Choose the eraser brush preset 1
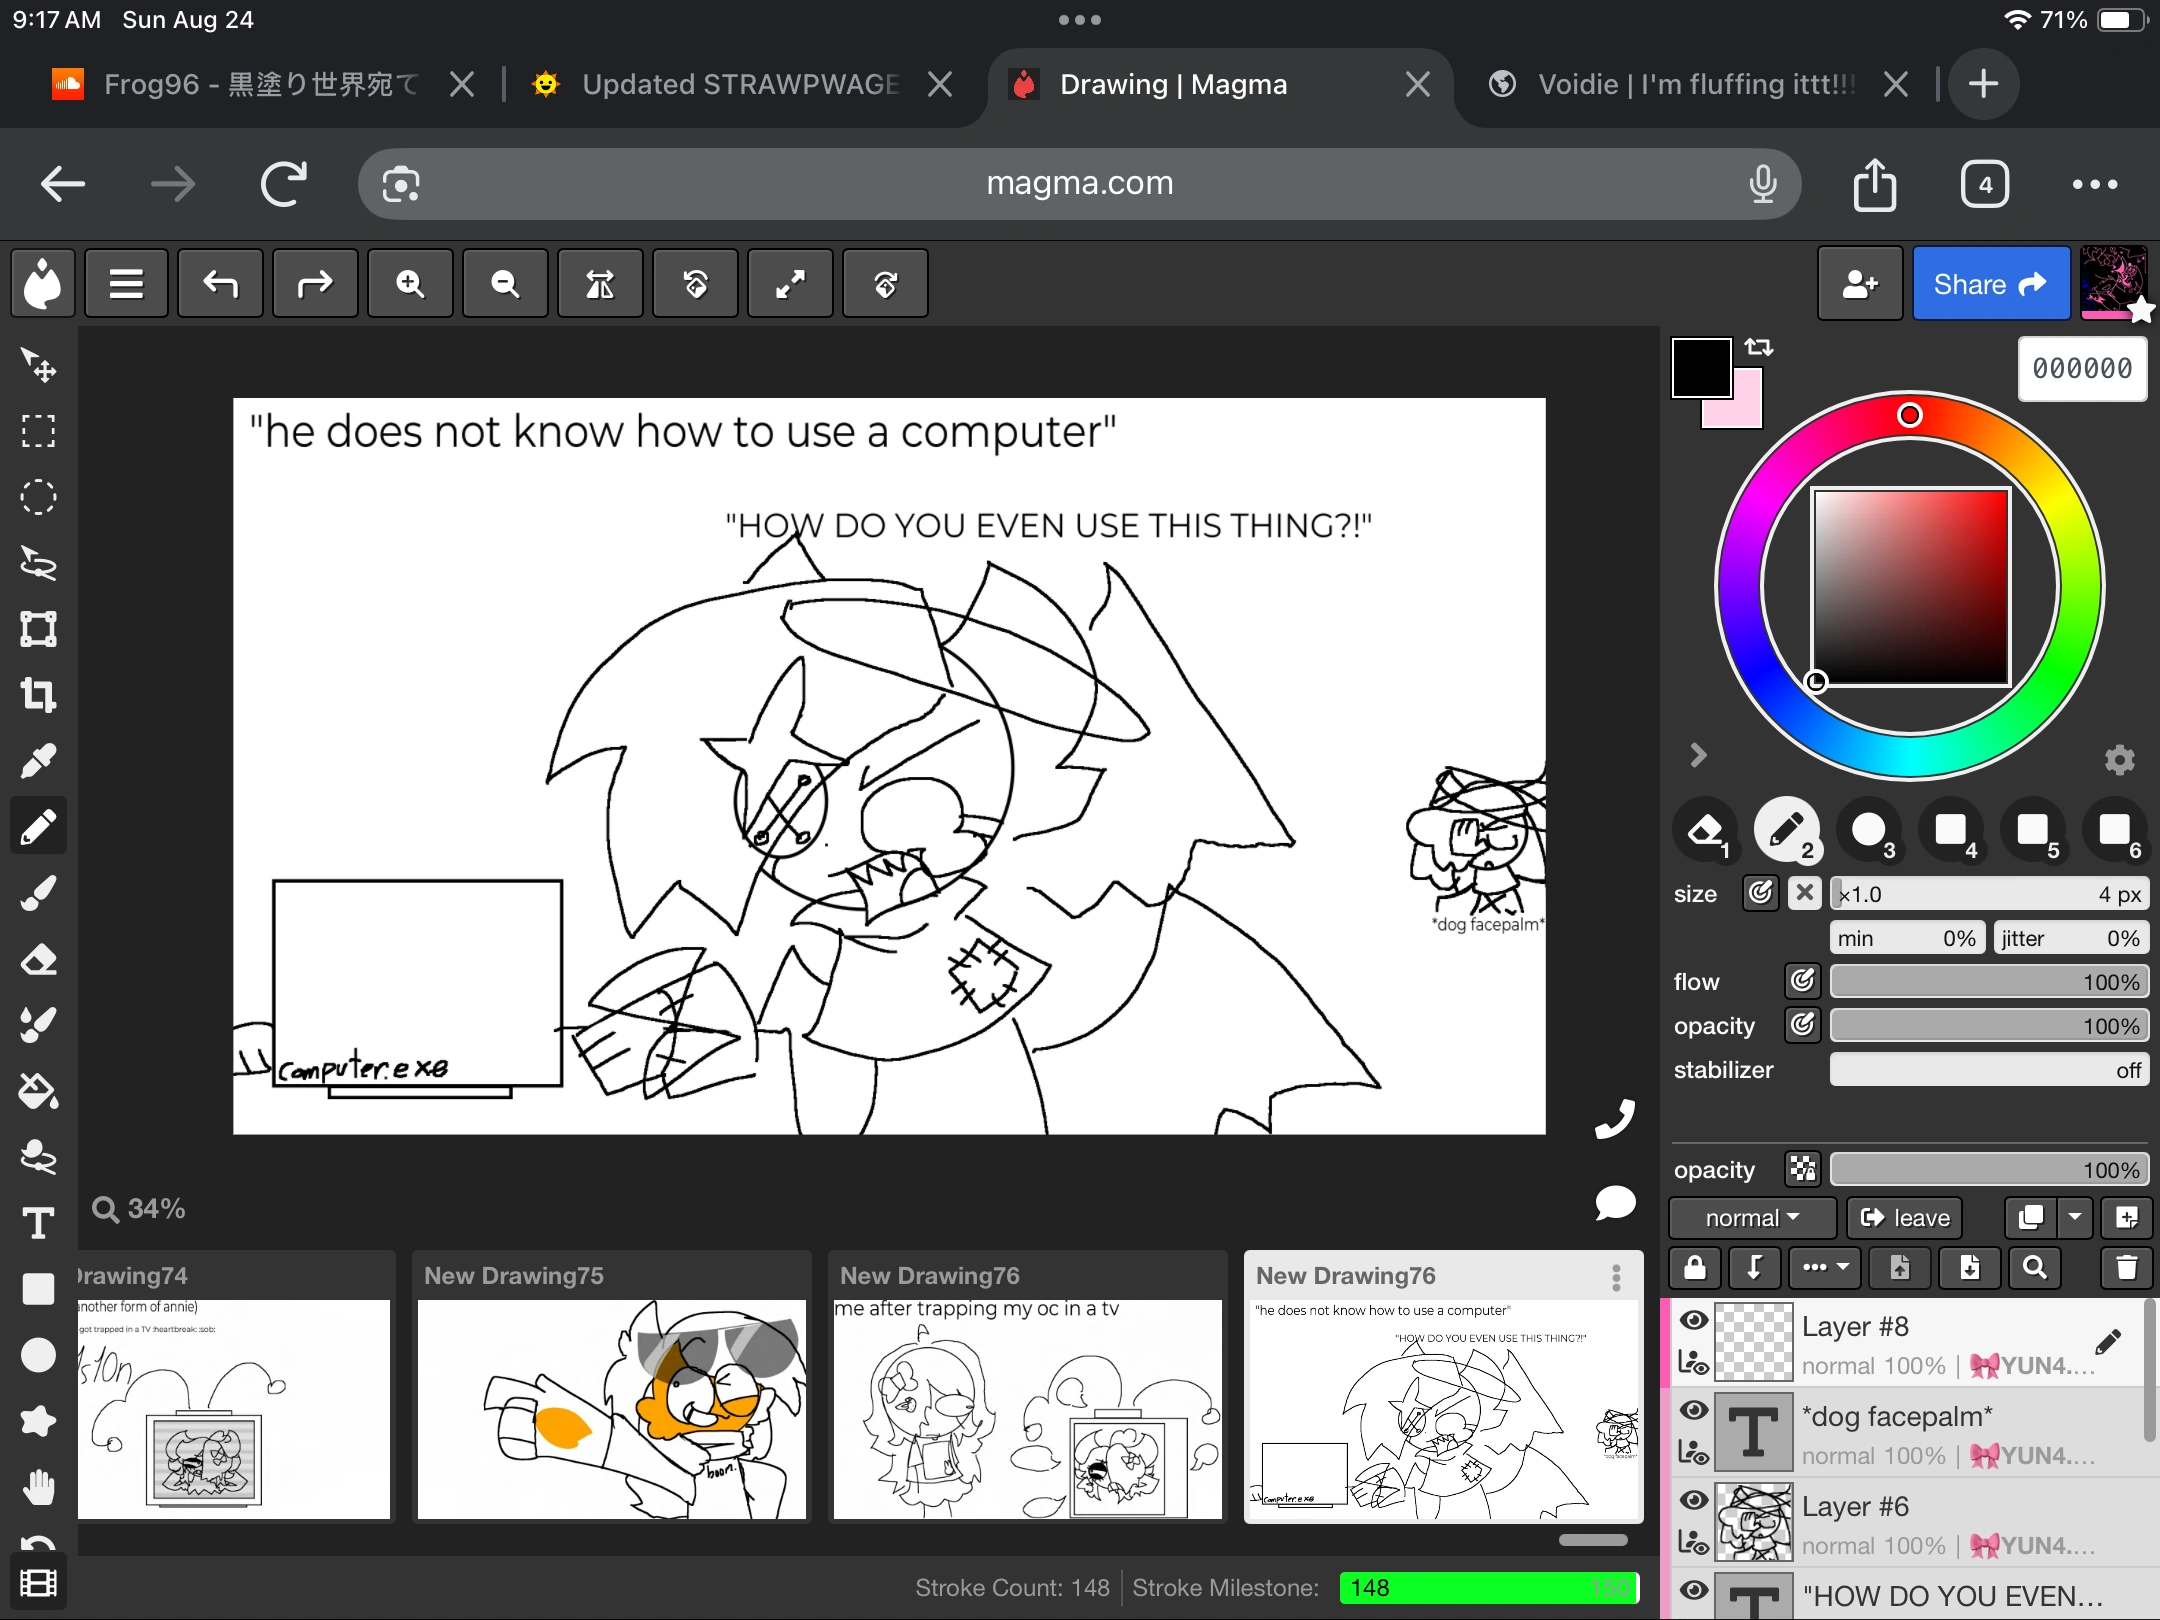The width and height of the screenshot is (2160, 1620). click(1705, 830)
